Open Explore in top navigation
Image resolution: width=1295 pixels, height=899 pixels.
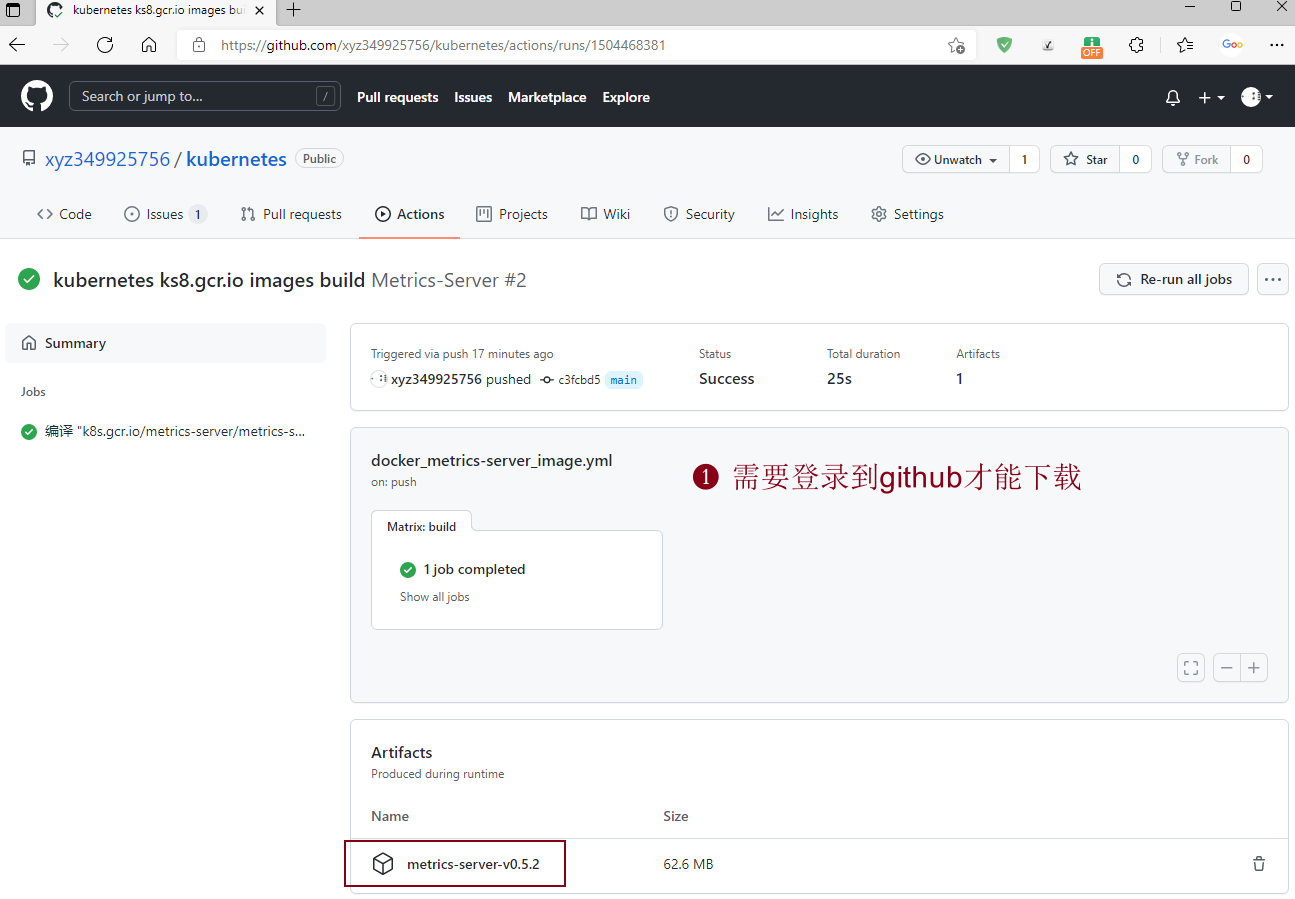click(x=626, y=97)
